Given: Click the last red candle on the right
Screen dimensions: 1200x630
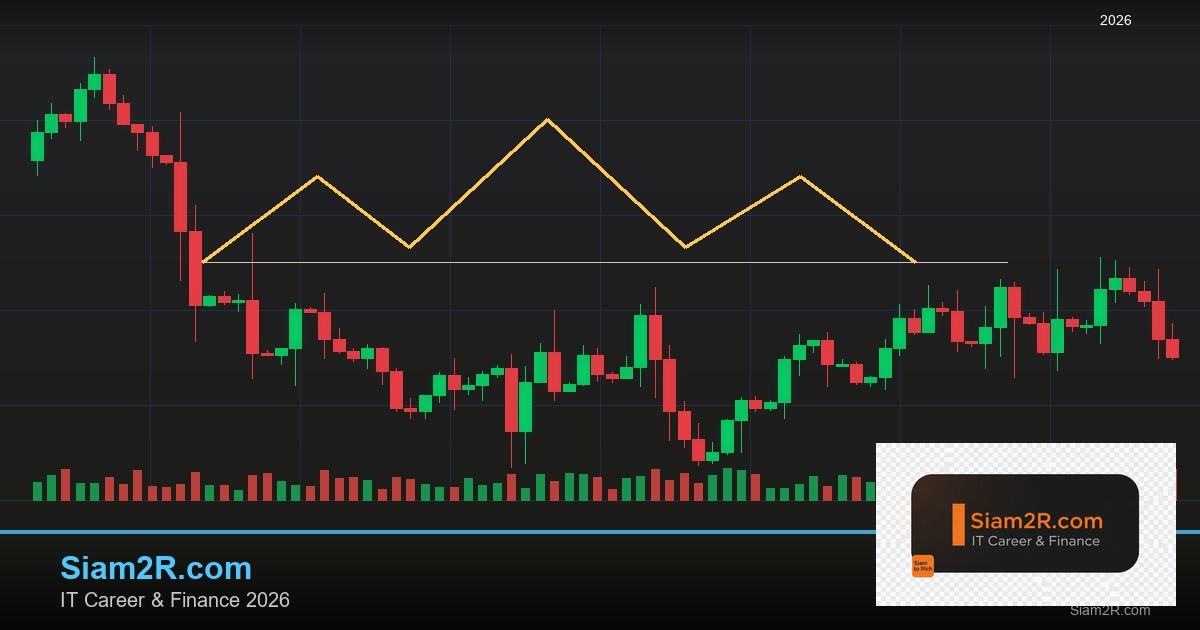Looking at the screenshot, I should click(x=1172, y=348).
